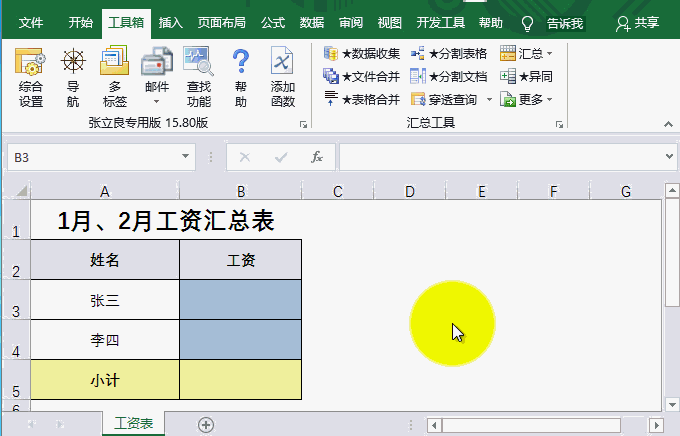Open the 帮助 question mark icon

point(240,76)
